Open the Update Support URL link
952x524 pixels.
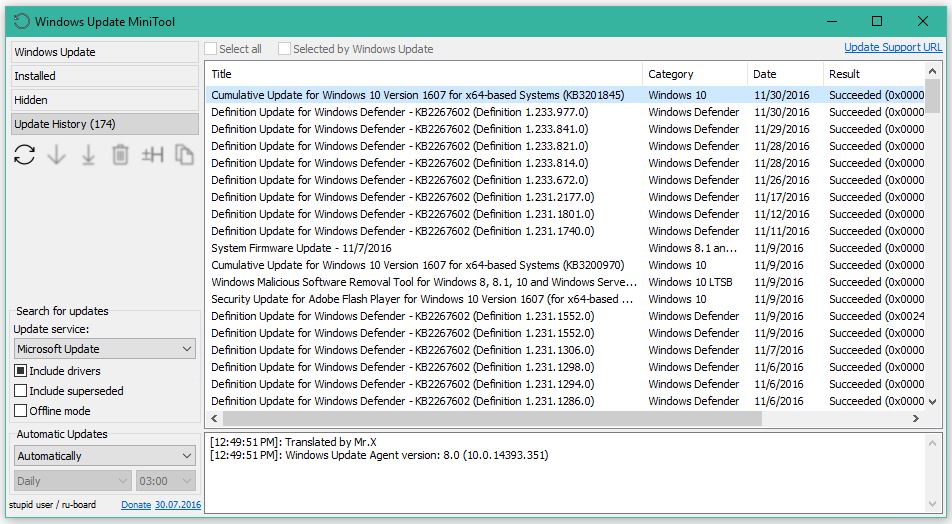[892, 47]
